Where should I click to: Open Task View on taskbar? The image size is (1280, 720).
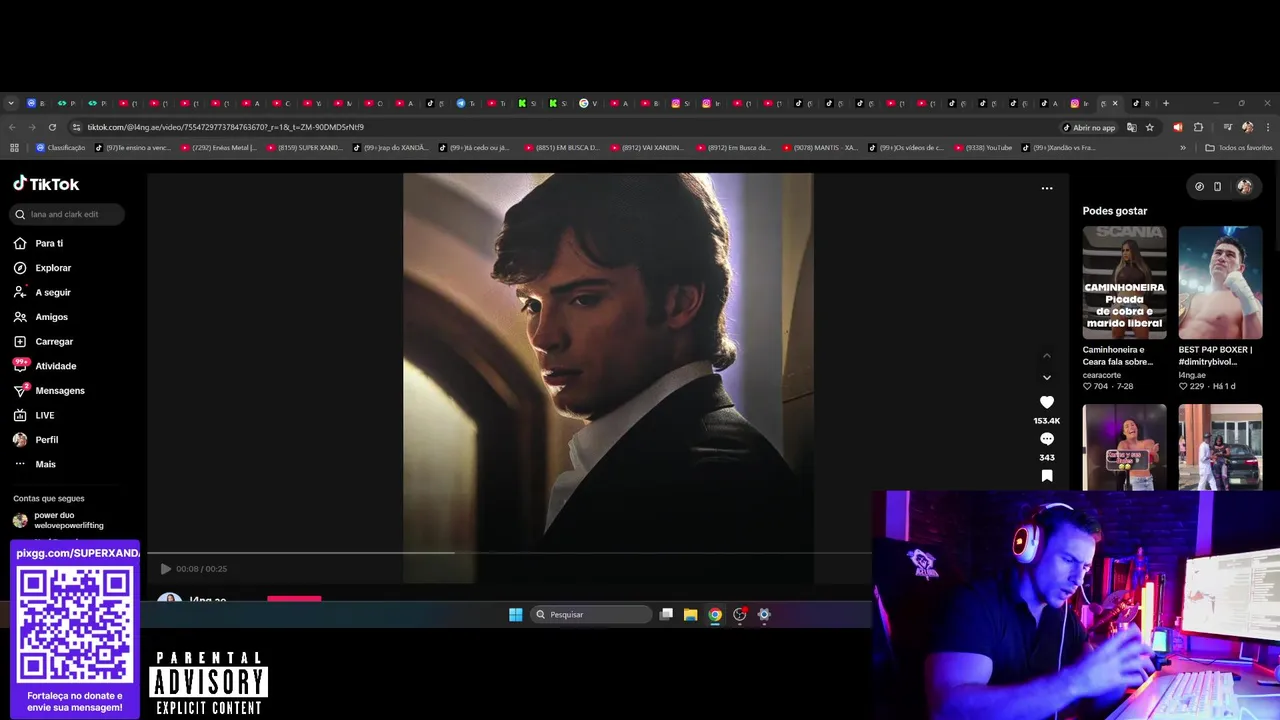(x=666, y=614)
